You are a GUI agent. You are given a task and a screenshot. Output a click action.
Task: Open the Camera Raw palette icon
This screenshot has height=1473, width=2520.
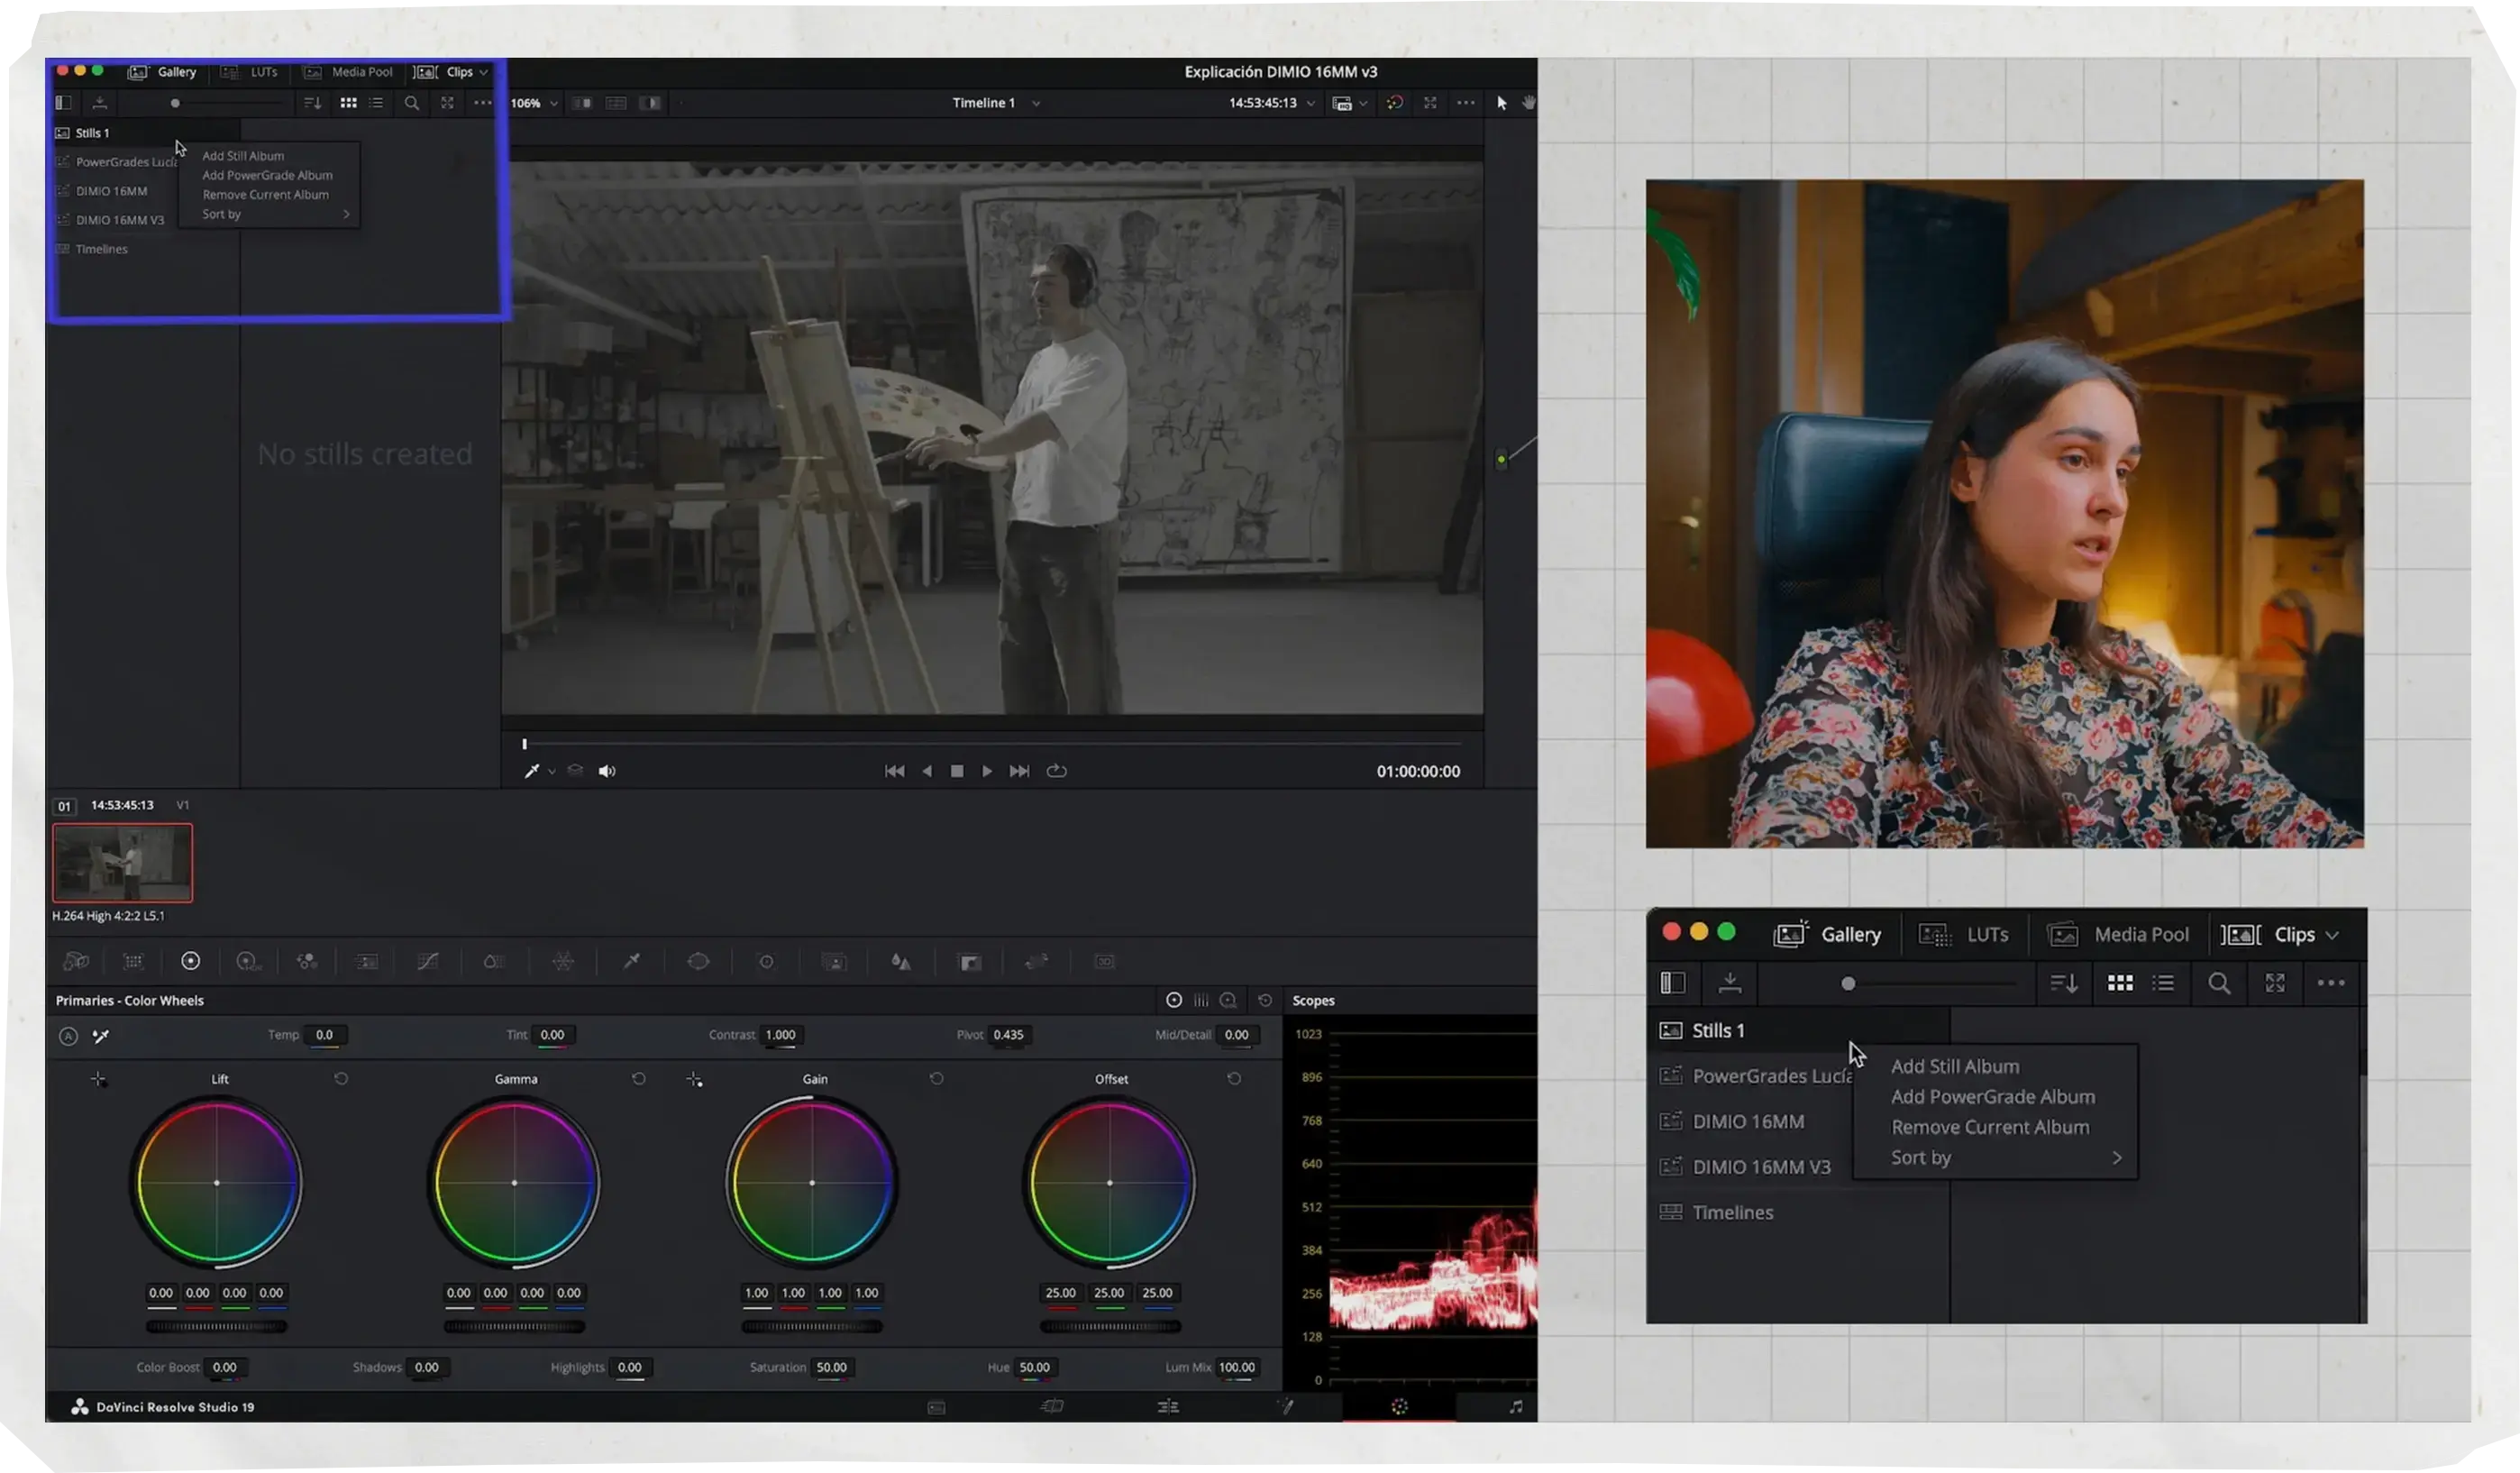click(76, 962)
